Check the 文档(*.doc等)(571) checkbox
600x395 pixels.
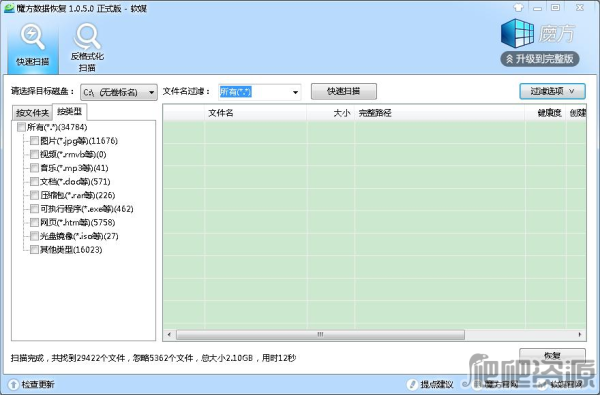coord(34,181)
